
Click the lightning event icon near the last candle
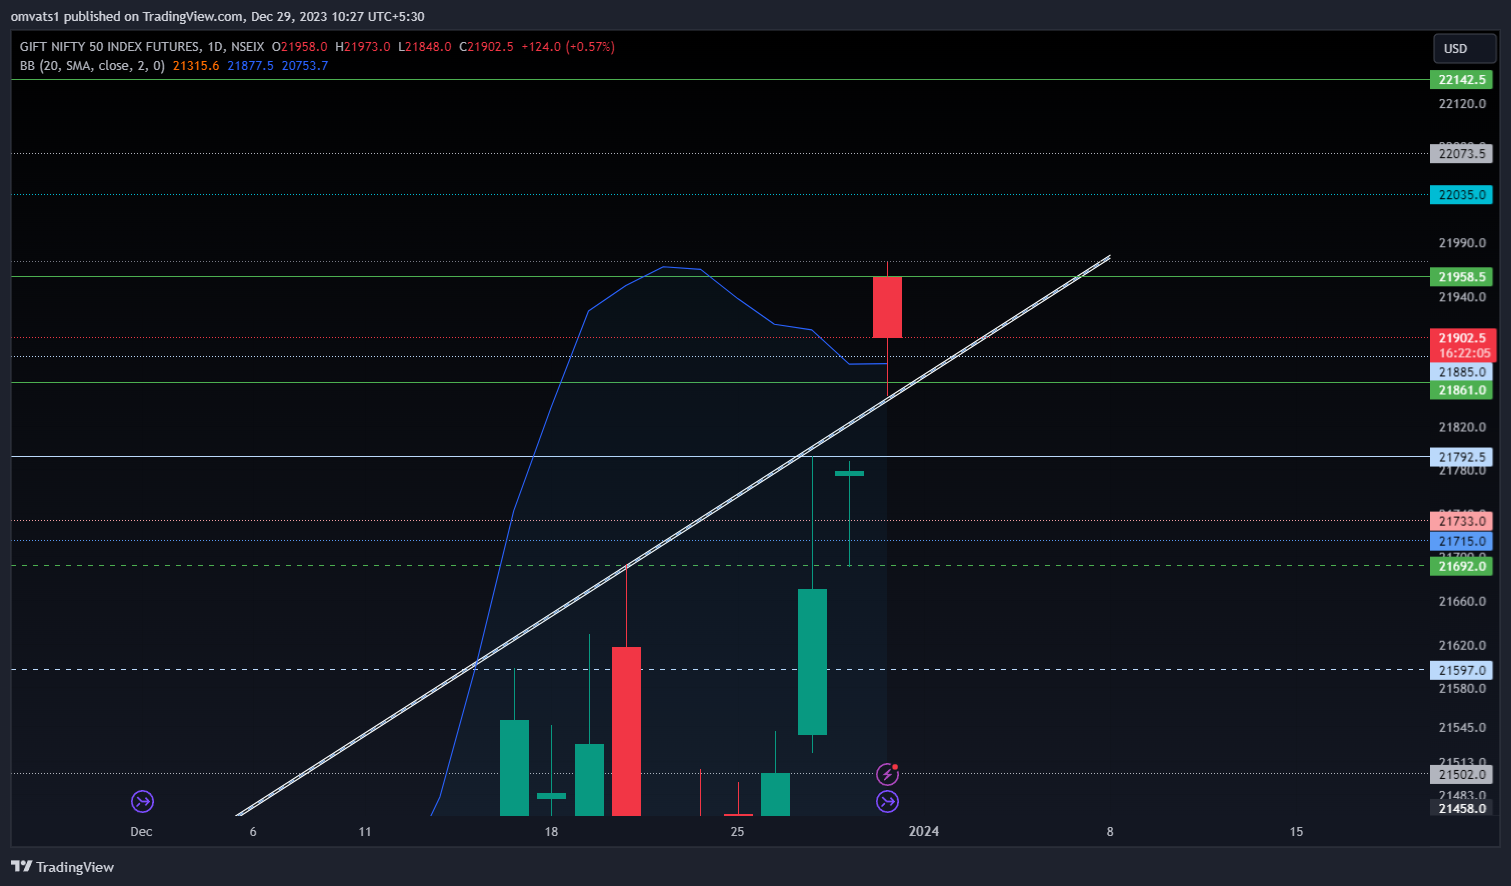tap(887, 774)
